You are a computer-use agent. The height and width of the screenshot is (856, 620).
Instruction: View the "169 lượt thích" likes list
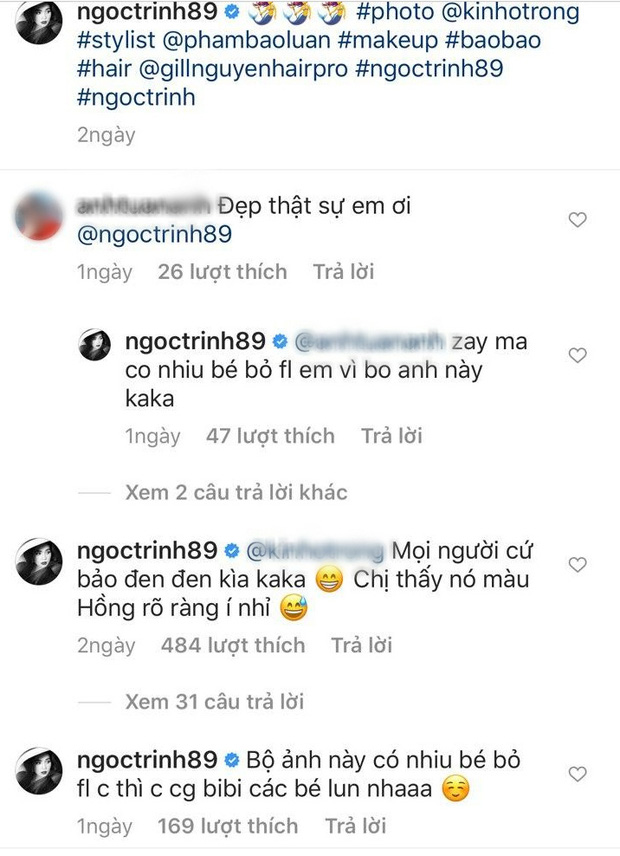coord(228,826)
